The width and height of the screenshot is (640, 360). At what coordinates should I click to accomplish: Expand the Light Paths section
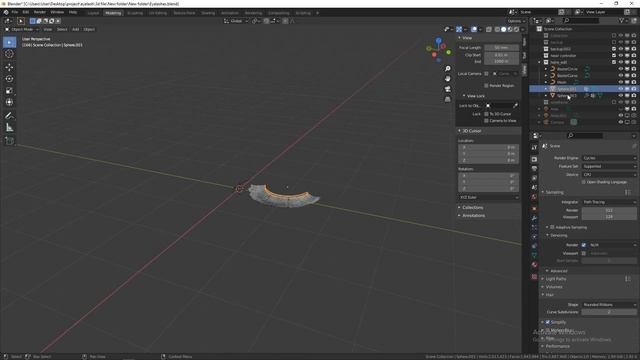pos(556,279)
